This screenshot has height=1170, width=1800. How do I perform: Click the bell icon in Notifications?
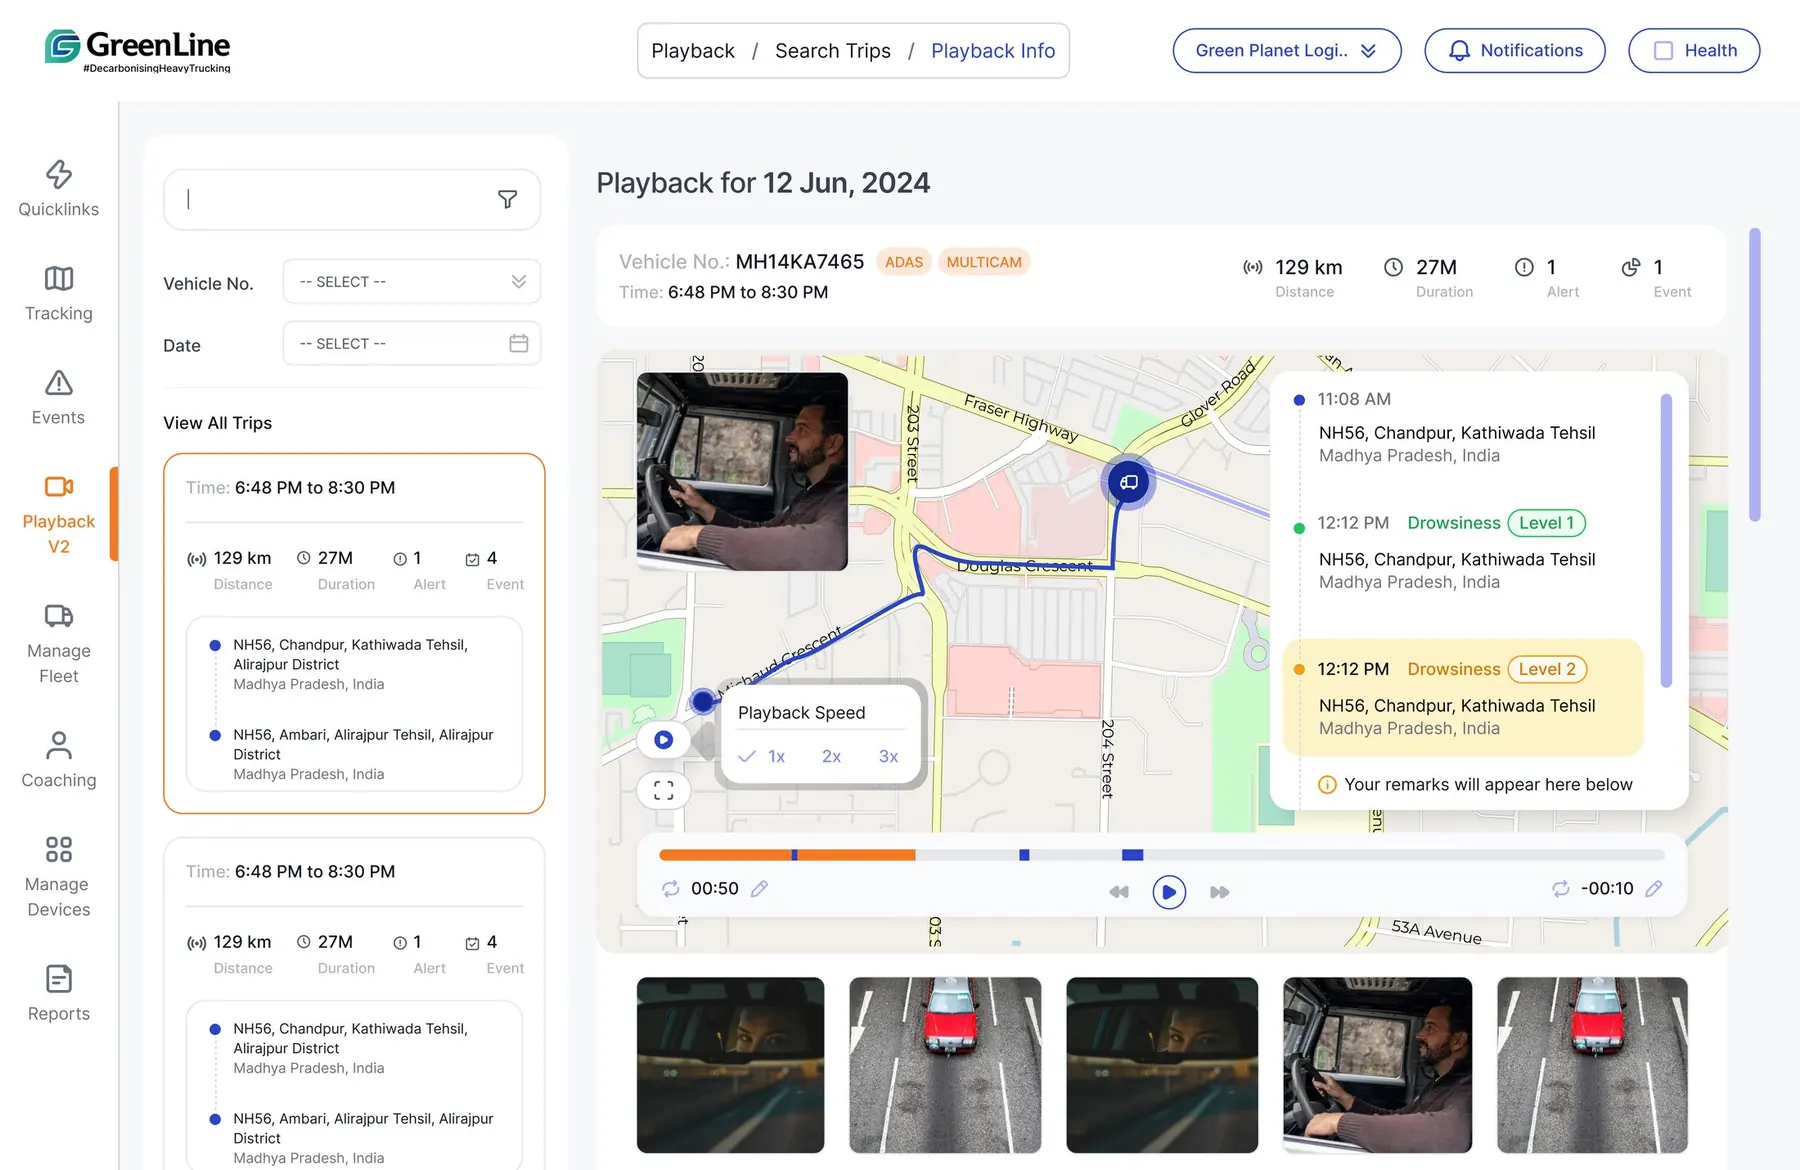pyautogui.click(x=1459, y=51)
